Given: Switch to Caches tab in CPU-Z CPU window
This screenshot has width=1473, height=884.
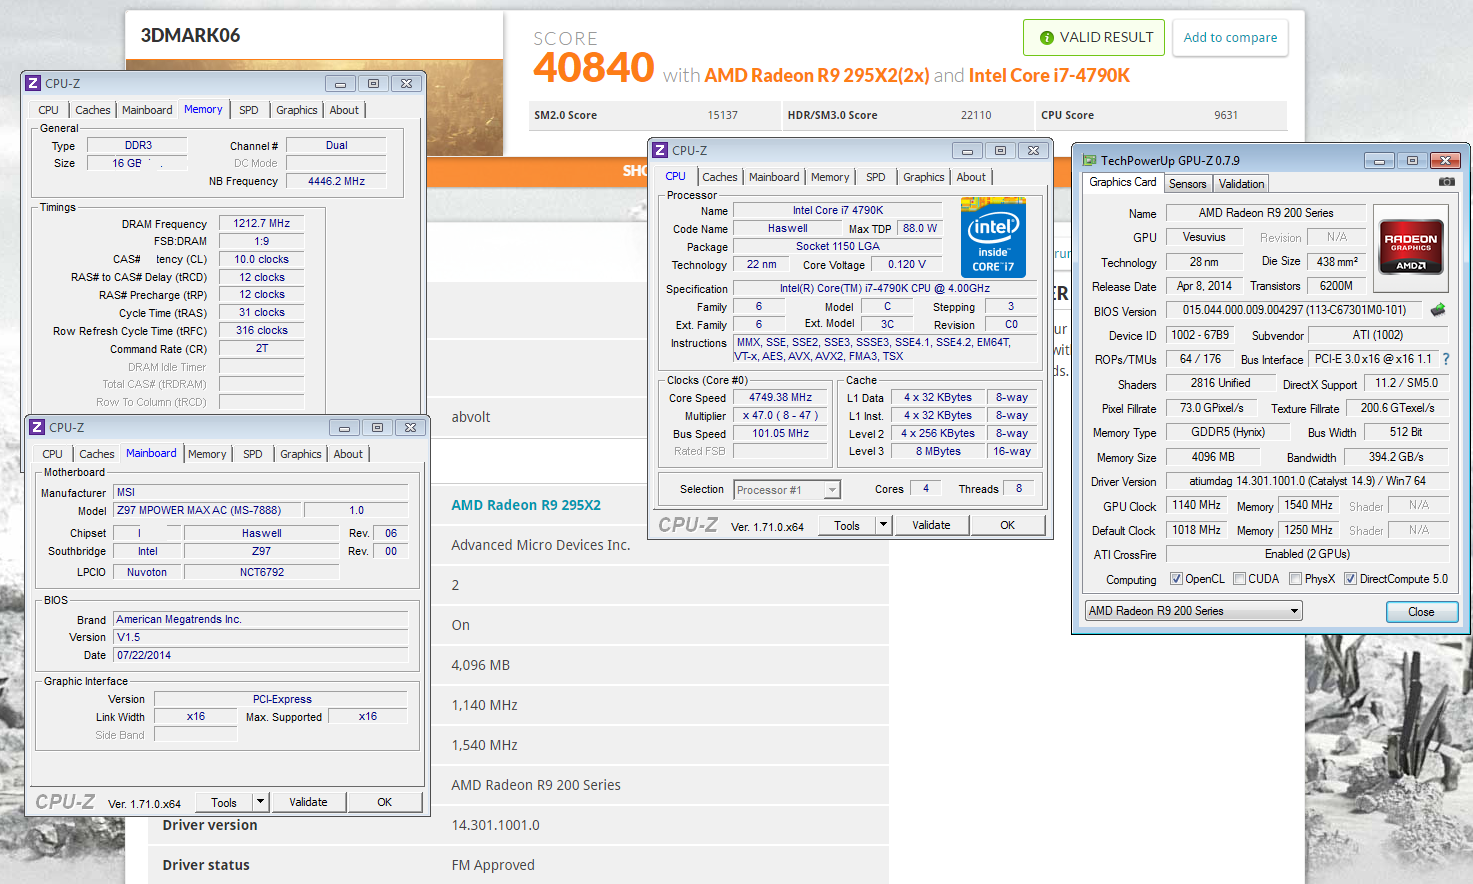Looking at the screenshot, I should tap(719, 177).
